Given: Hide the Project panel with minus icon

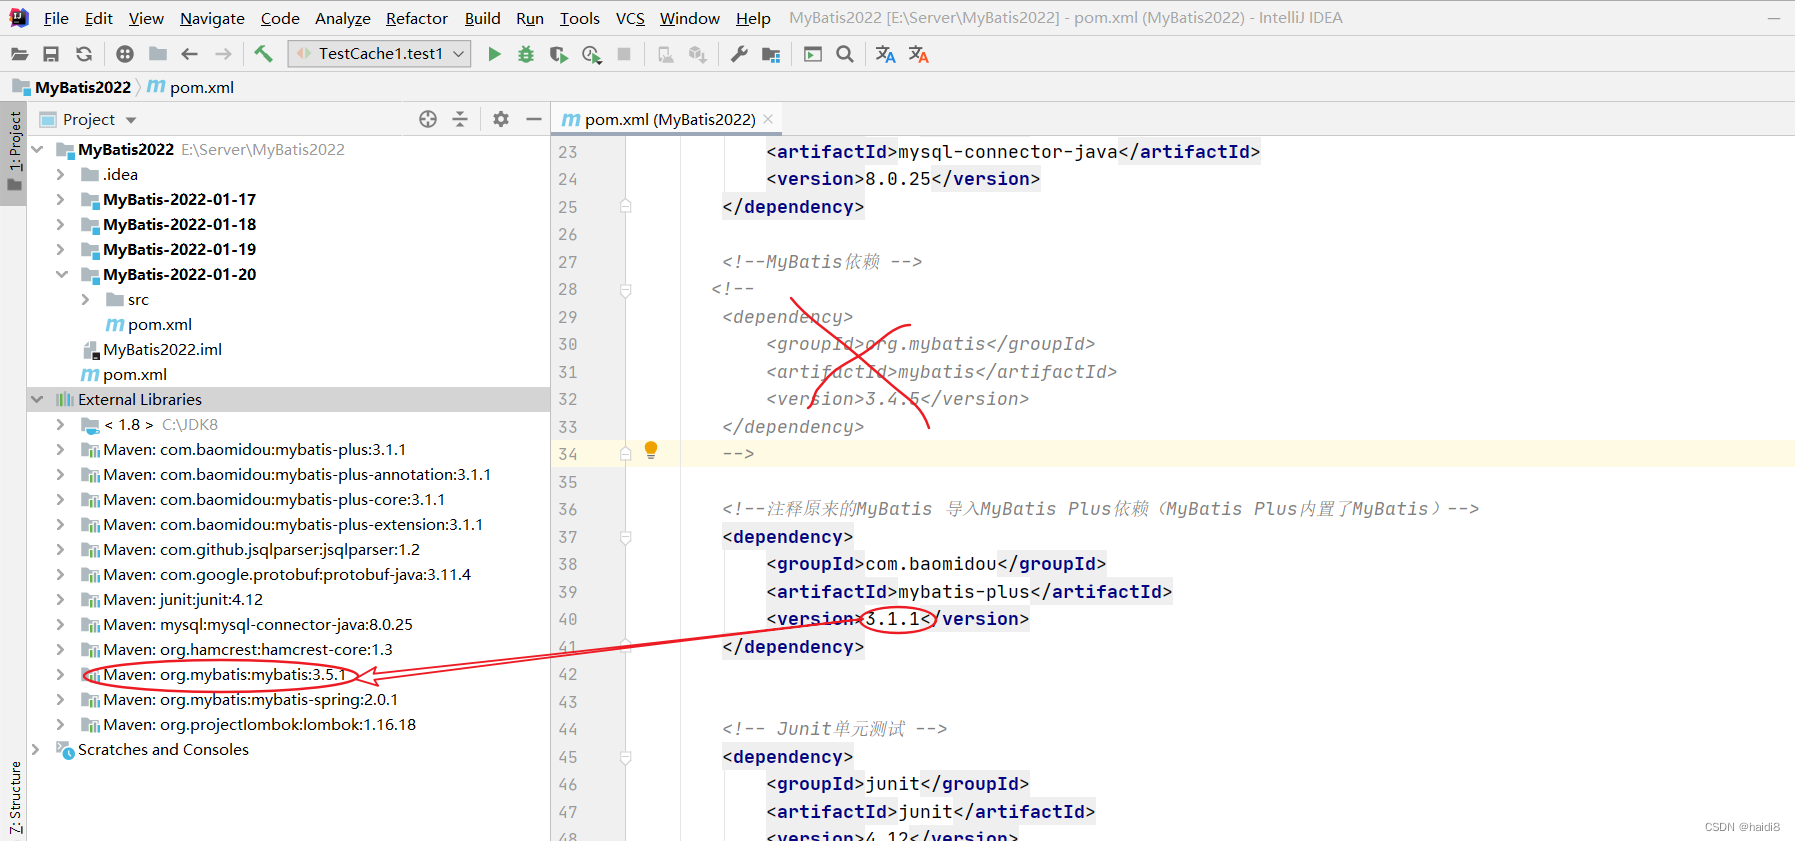Looking at the screenshot, I should point(534,119).
